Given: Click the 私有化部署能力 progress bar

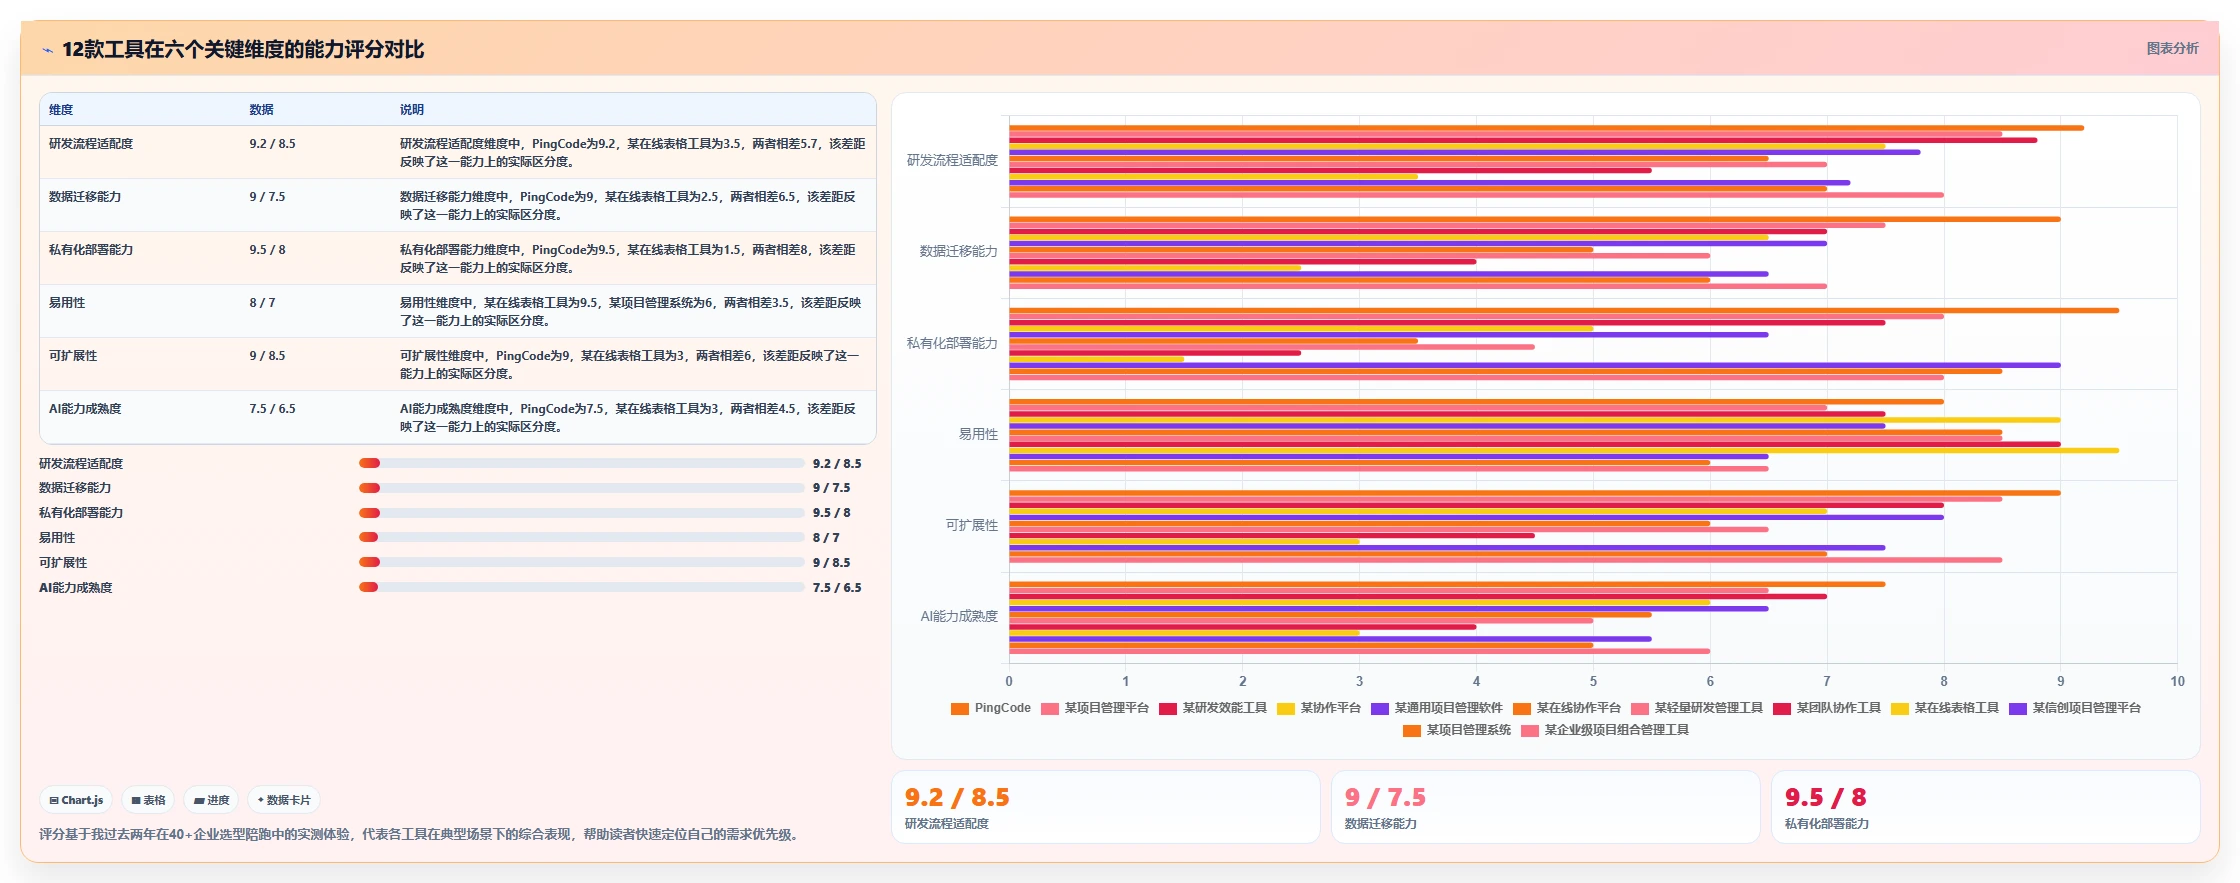Looking at the screenshot, I should (x=582, y=513).
